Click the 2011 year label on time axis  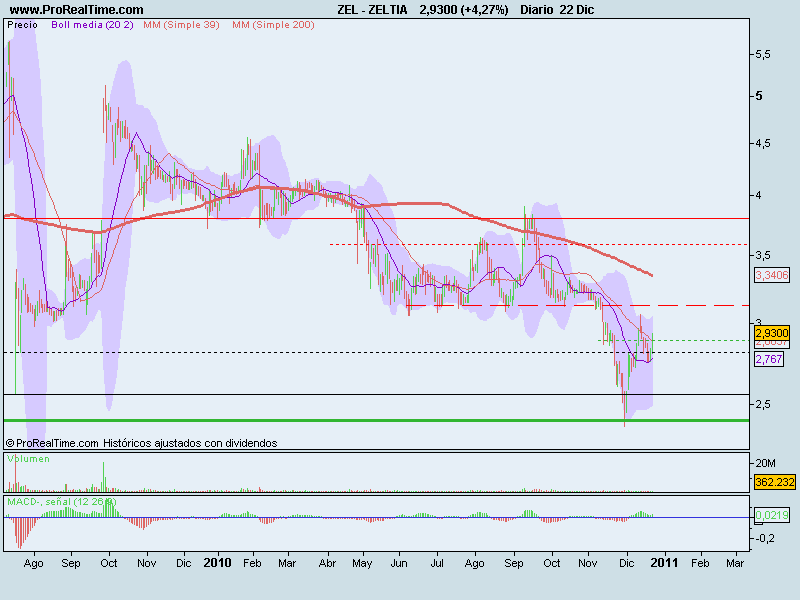point(664,563)
